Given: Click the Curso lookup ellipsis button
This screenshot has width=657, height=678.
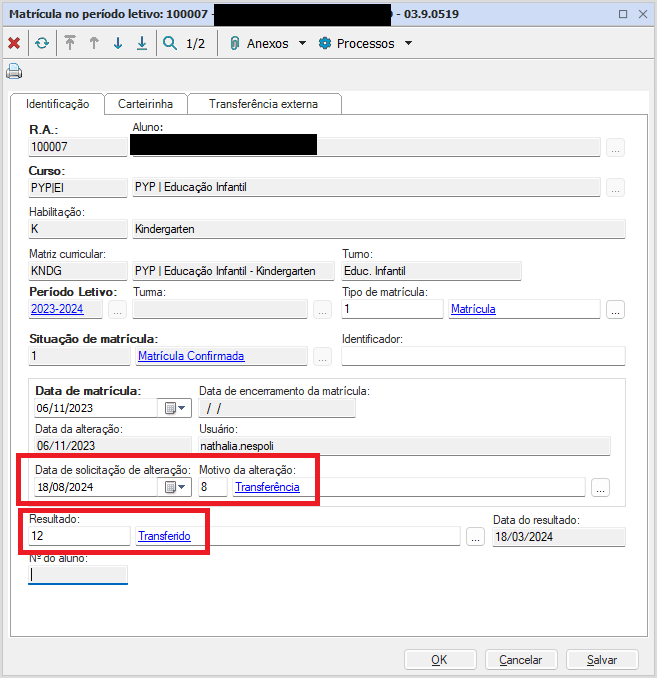Looking at the screenshot, I should click(615, 188).
